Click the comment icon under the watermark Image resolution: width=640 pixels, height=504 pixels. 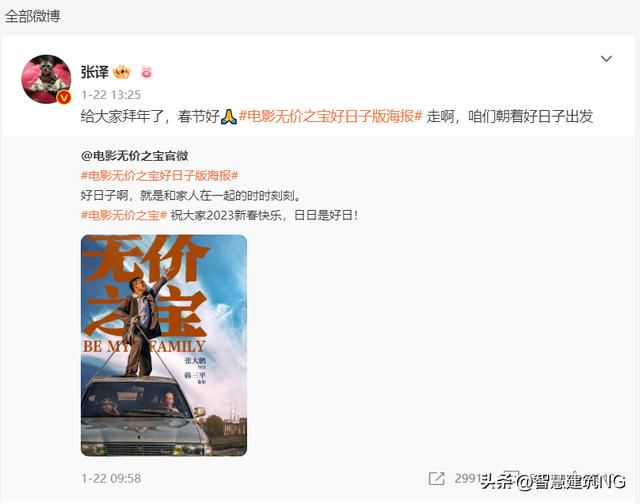point(510,477)
